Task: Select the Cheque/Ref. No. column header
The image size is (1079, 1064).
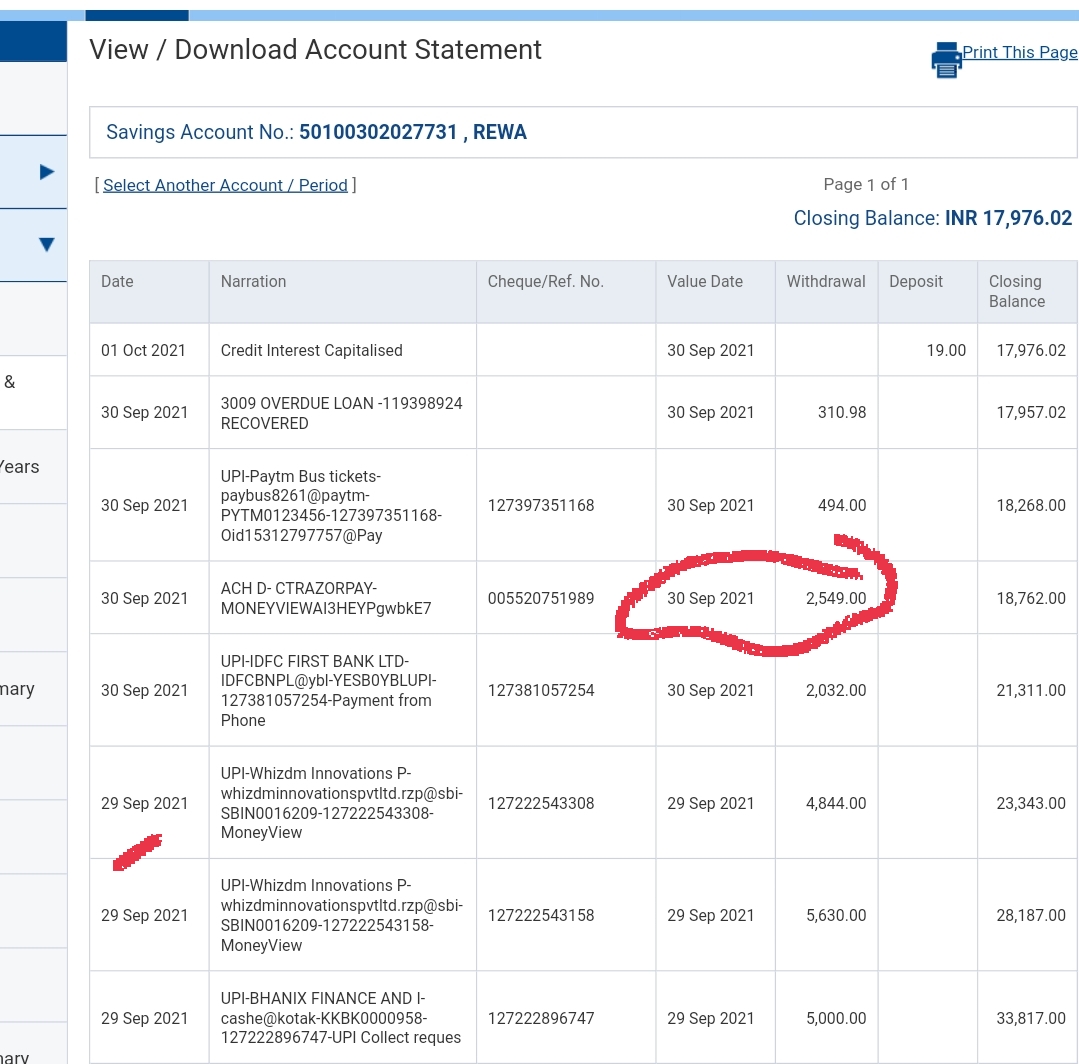Action: point(545,282)
